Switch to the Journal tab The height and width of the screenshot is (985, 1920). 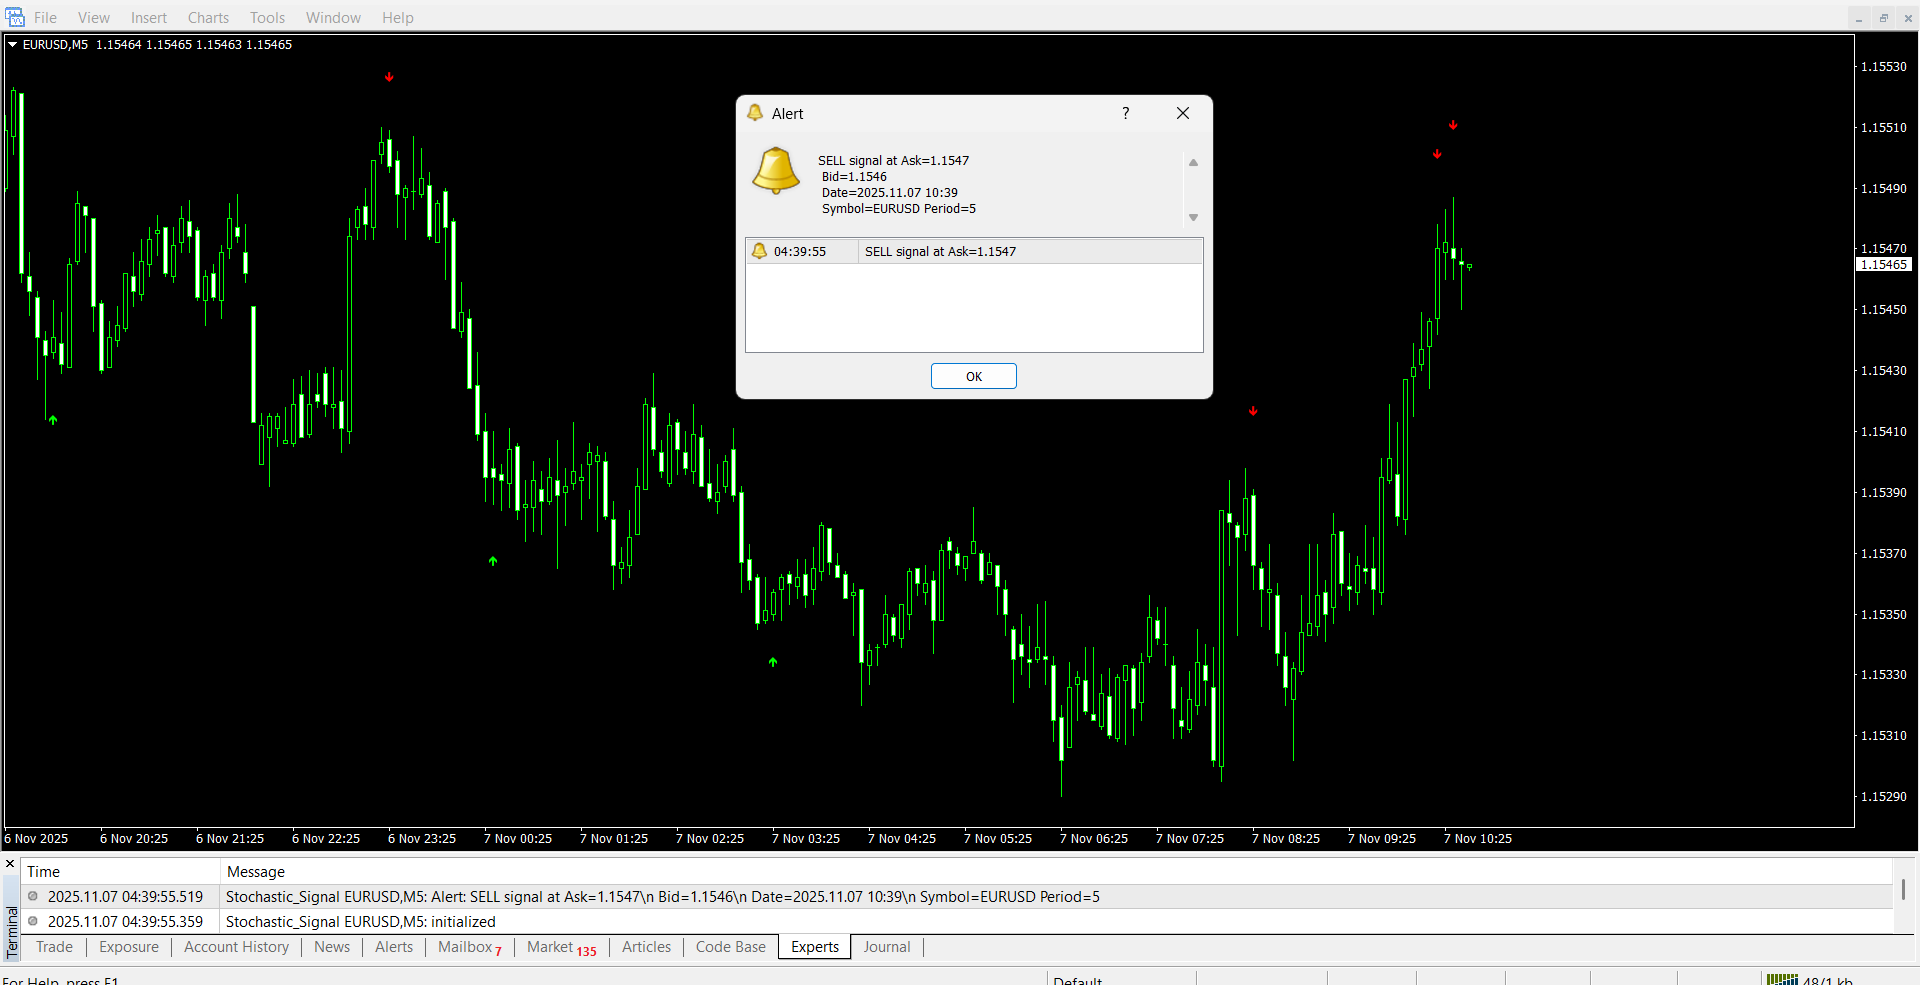coord(886,947)
